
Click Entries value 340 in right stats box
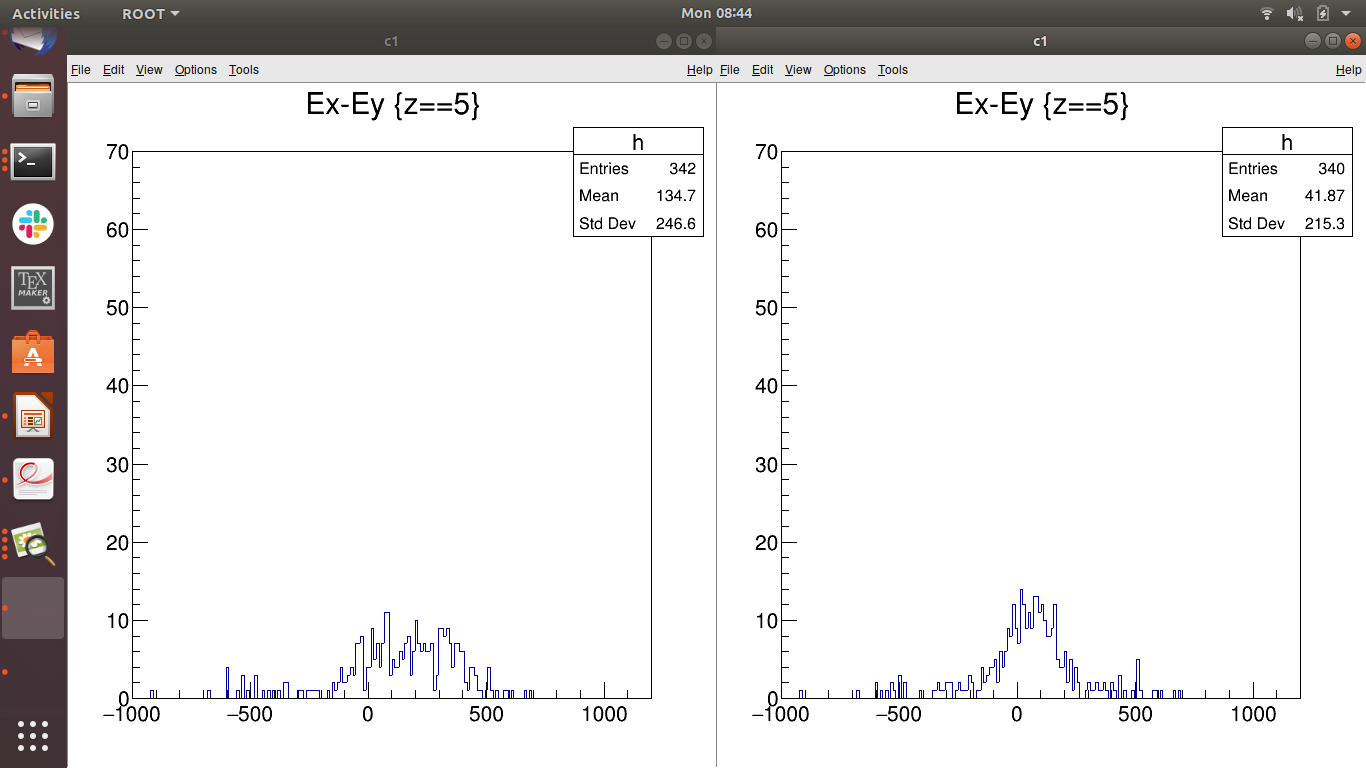(1331, 169)
